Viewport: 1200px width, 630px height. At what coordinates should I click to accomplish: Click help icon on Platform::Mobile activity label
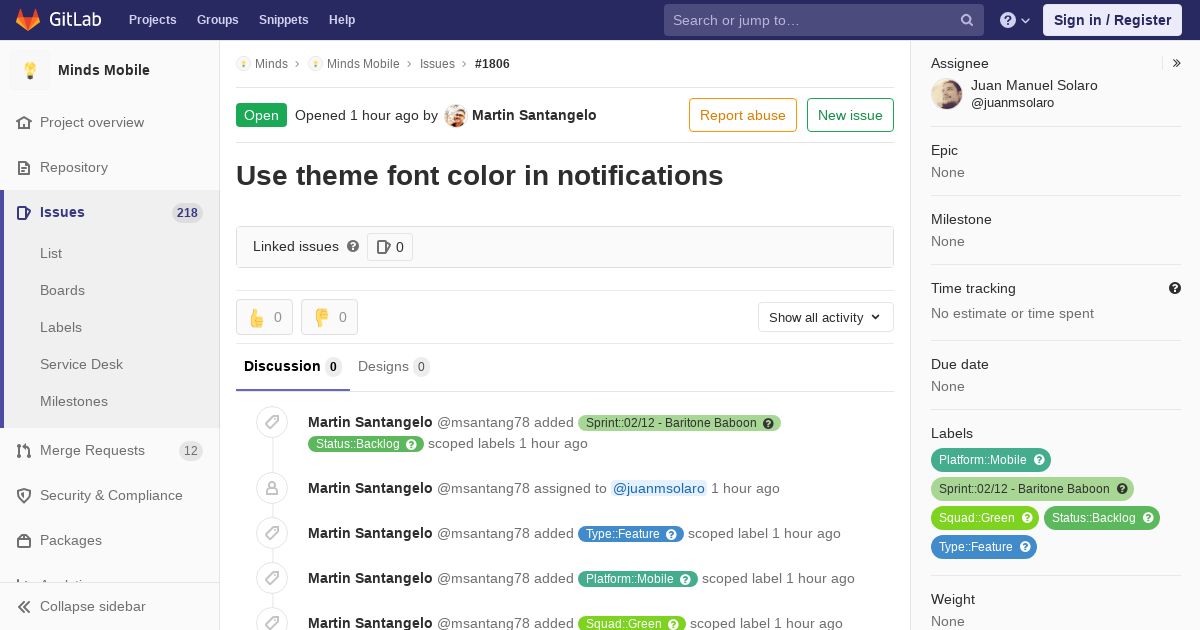click(686, 579)
